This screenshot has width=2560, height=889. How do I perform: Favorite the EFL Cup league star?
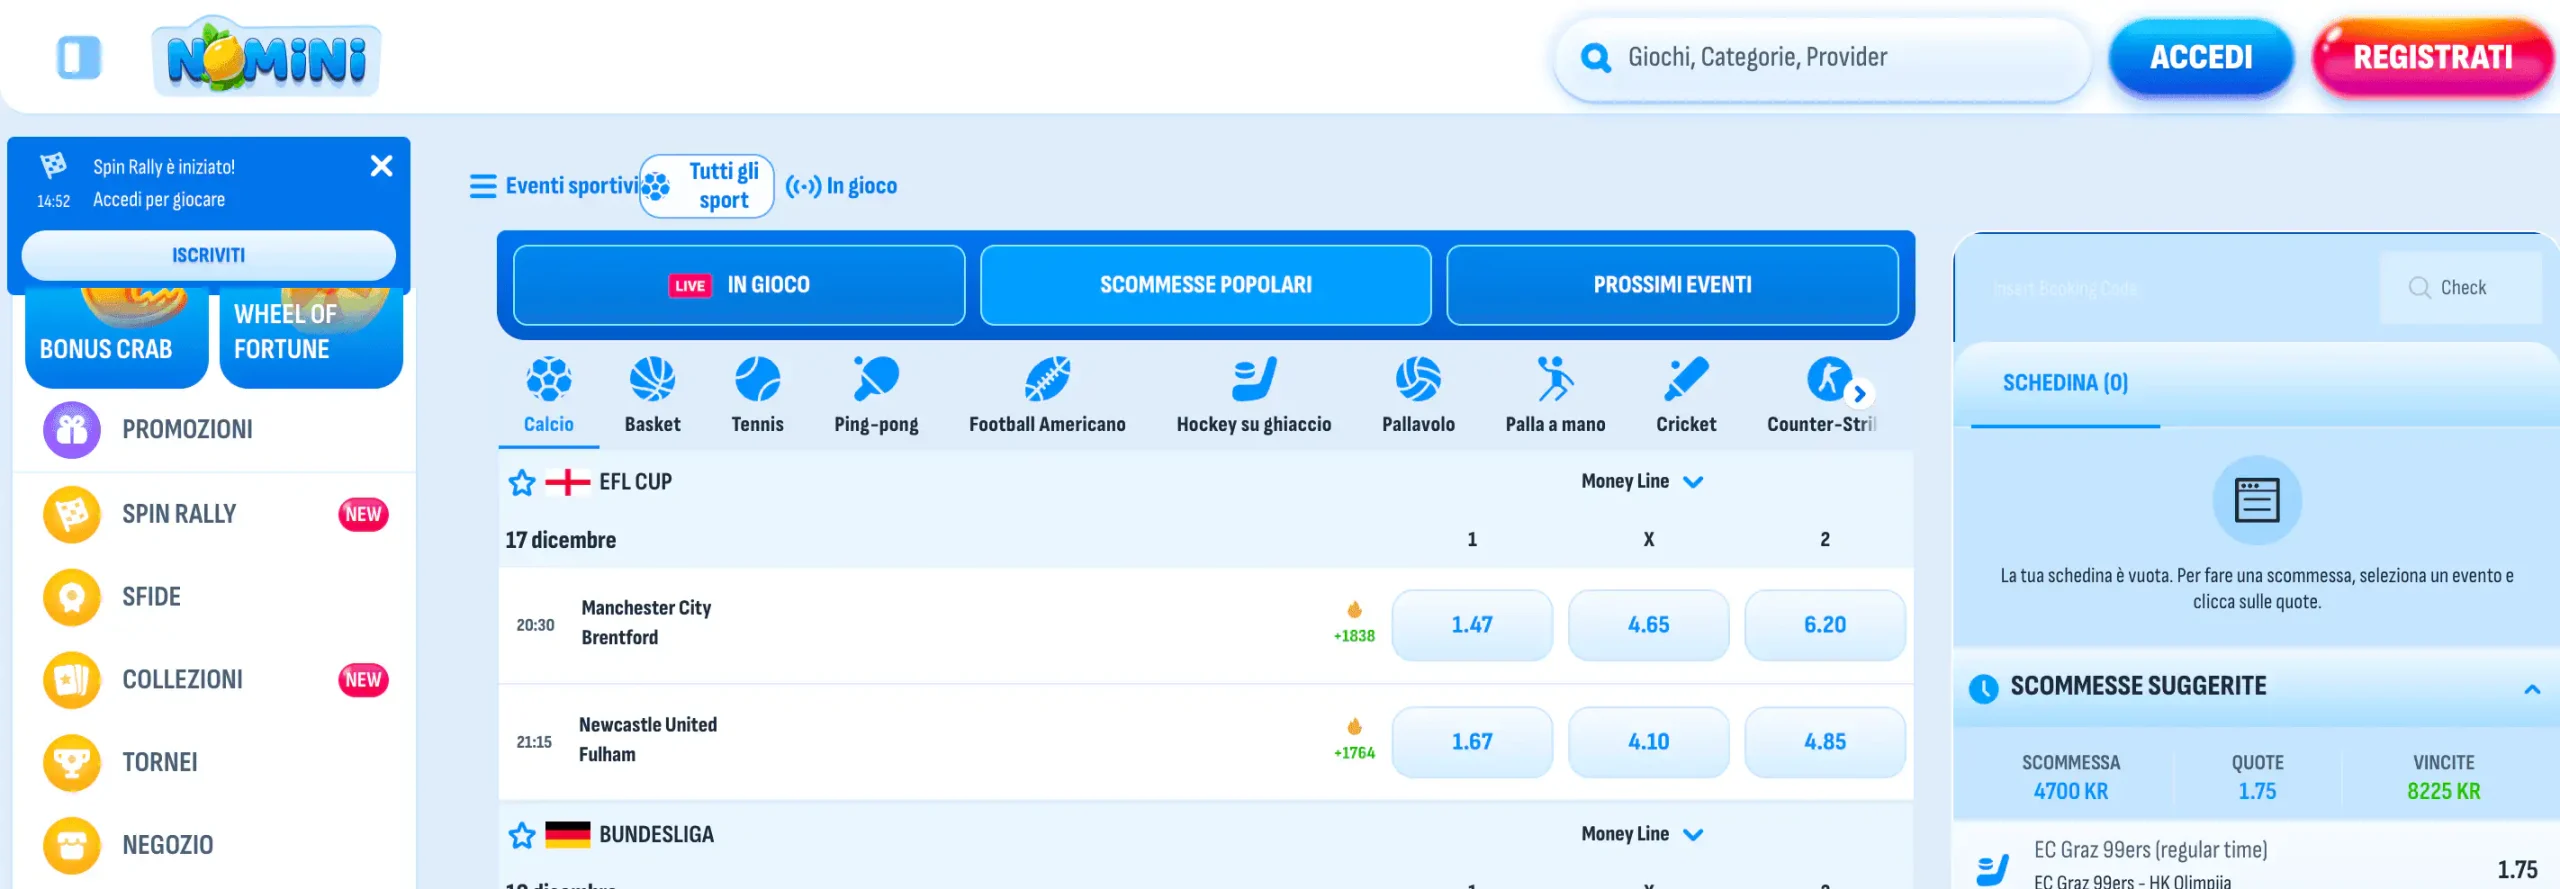point(522,483)
